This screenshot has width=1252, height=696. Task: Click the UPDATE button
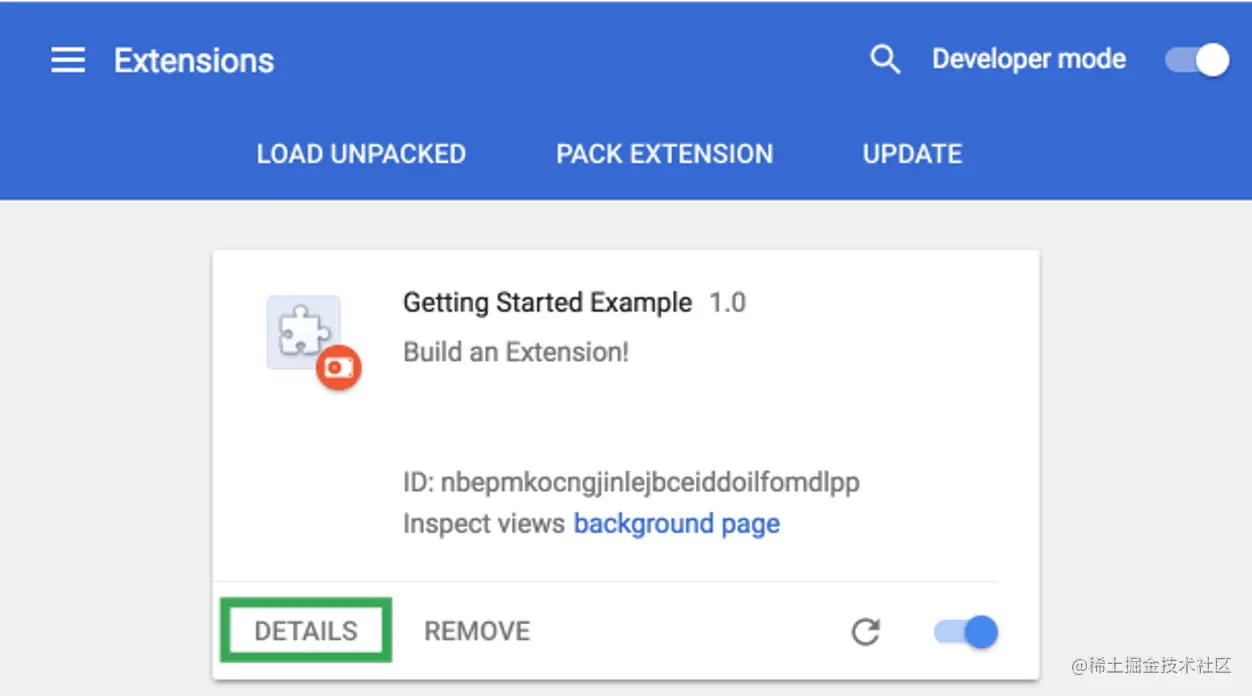912,154
